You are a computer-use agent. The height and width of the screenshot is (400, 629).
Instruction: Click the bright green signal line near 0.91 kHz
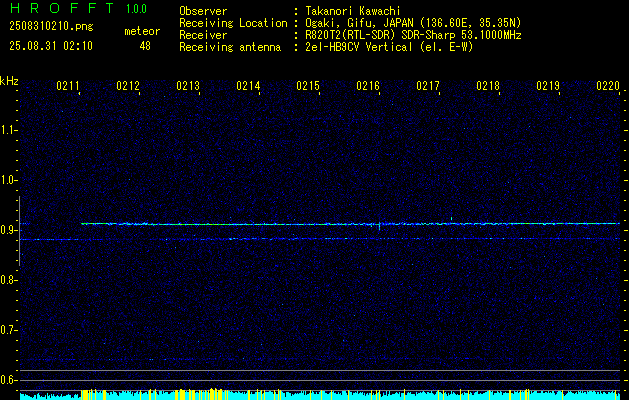[x=350, y=224]
